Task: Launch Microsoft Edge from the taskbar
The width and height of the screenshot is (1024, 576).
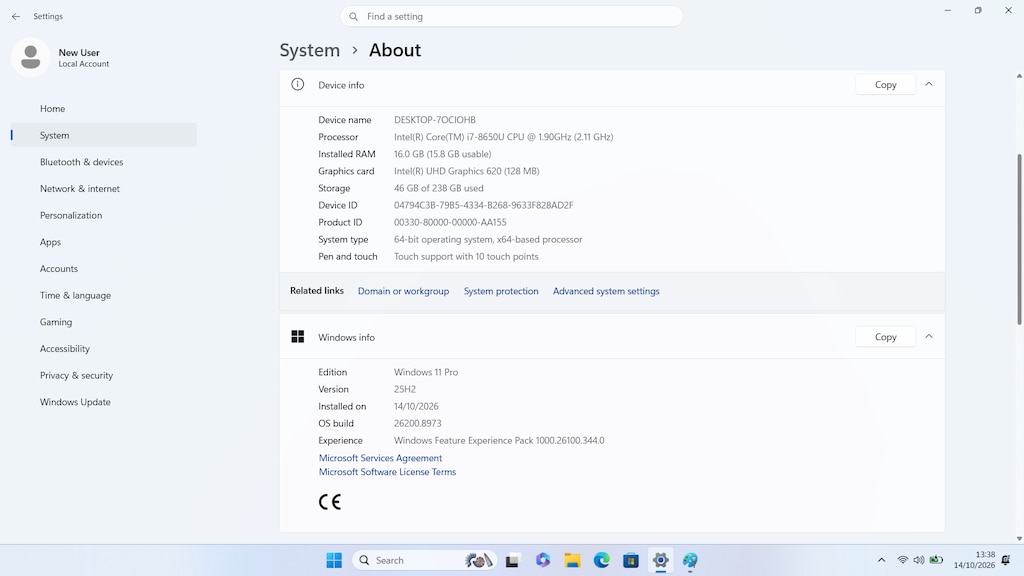Action: coord(601,560)
